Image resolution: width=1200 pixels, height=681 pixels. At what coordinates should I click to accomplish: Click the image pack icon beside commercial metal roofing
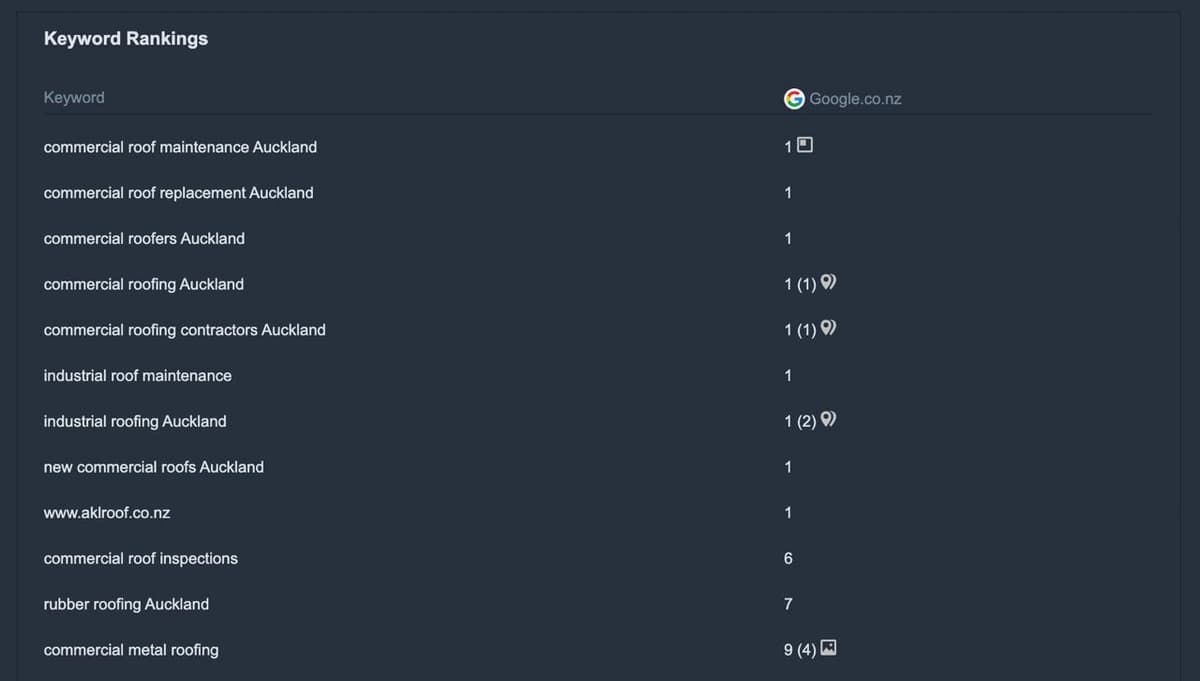(827, 647)
